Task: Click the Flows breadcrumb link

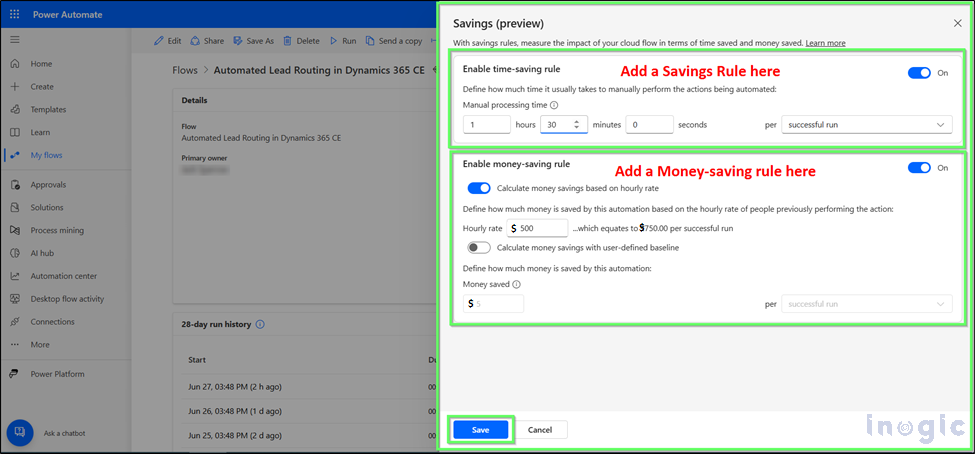Action: pyautogui.click(x=185, y=70)
